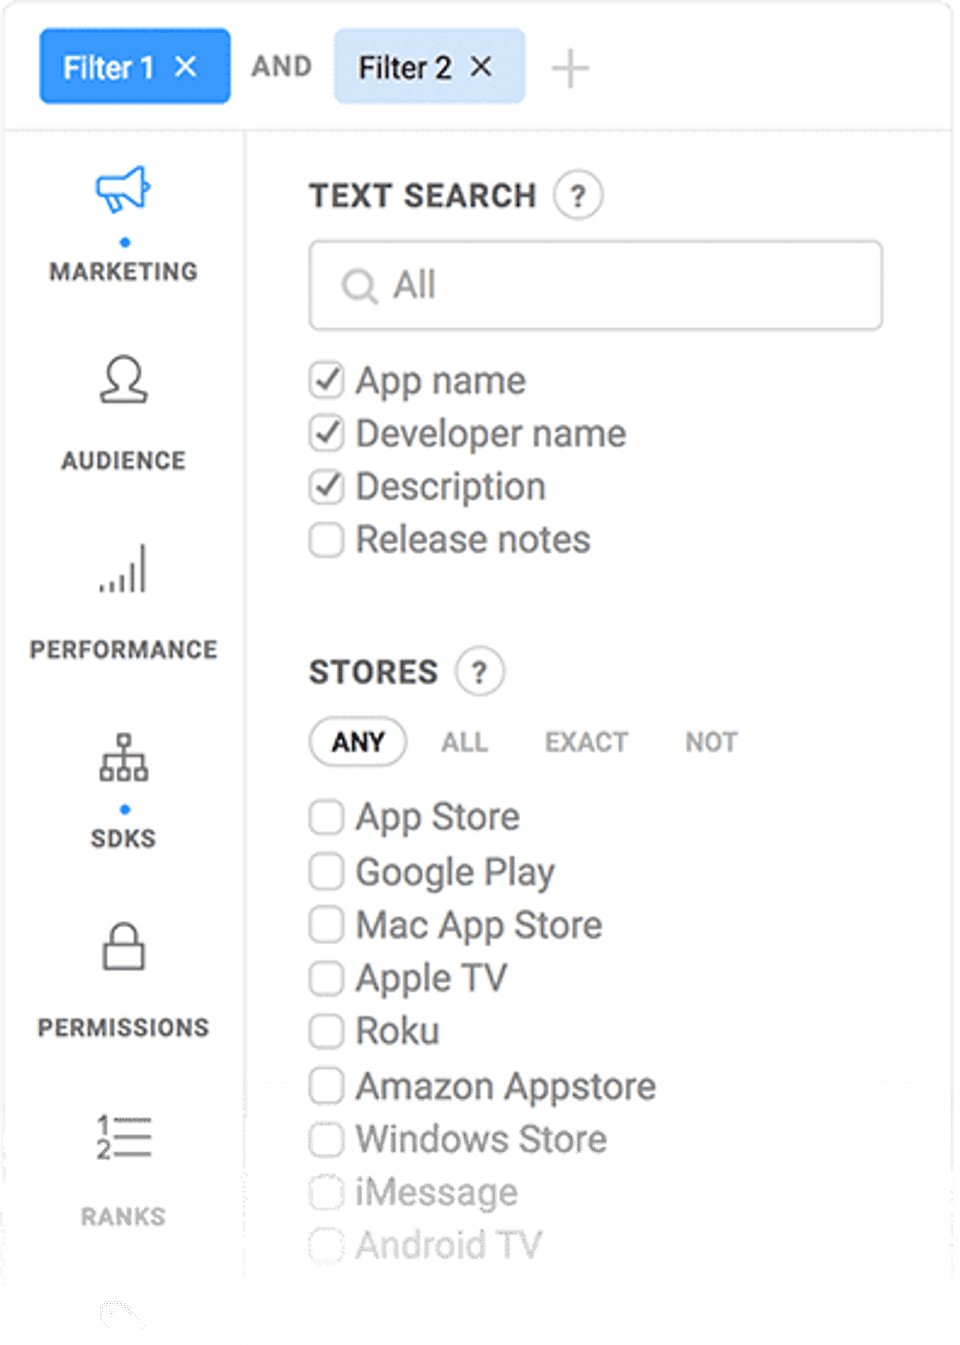The image size is (960, 1345).
Task: Open the Ranks numbered list icon
Action: pyautogui.click(x=123, y=1137)
